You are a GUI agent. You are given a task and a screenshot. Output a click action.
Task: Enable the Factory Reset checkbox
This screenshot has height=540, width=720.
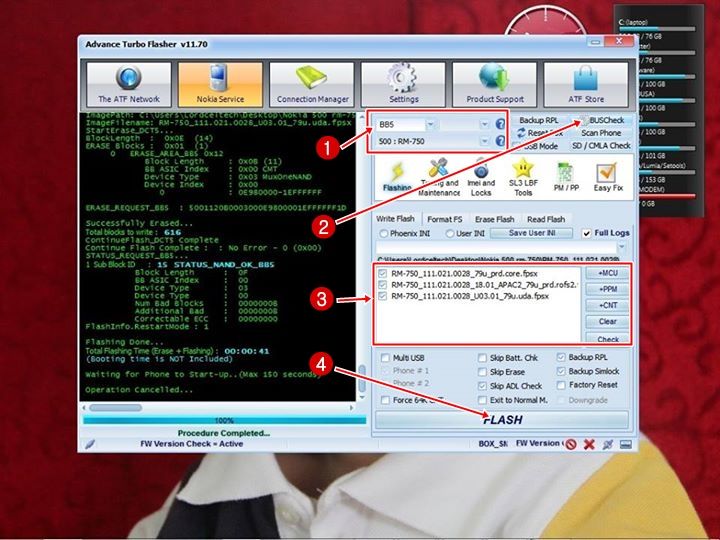coord(561,385)
